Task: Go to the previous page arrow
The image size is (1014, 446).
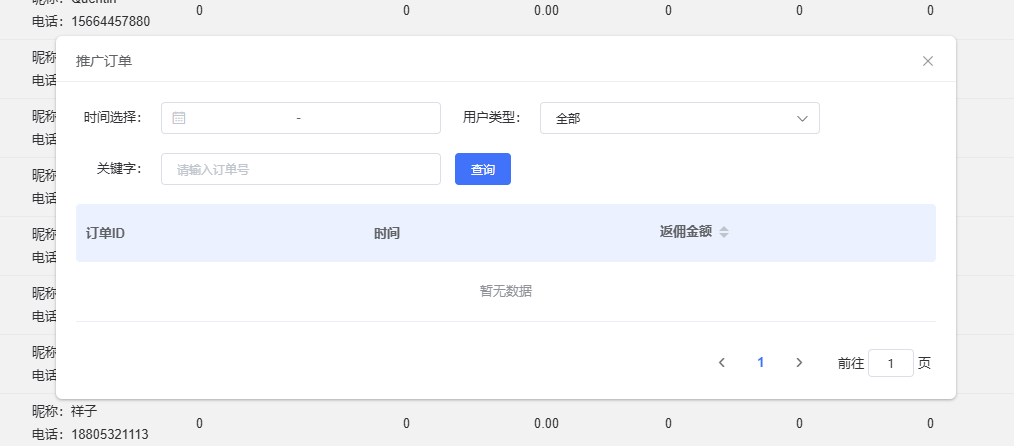Action: (x=721, y=363)
